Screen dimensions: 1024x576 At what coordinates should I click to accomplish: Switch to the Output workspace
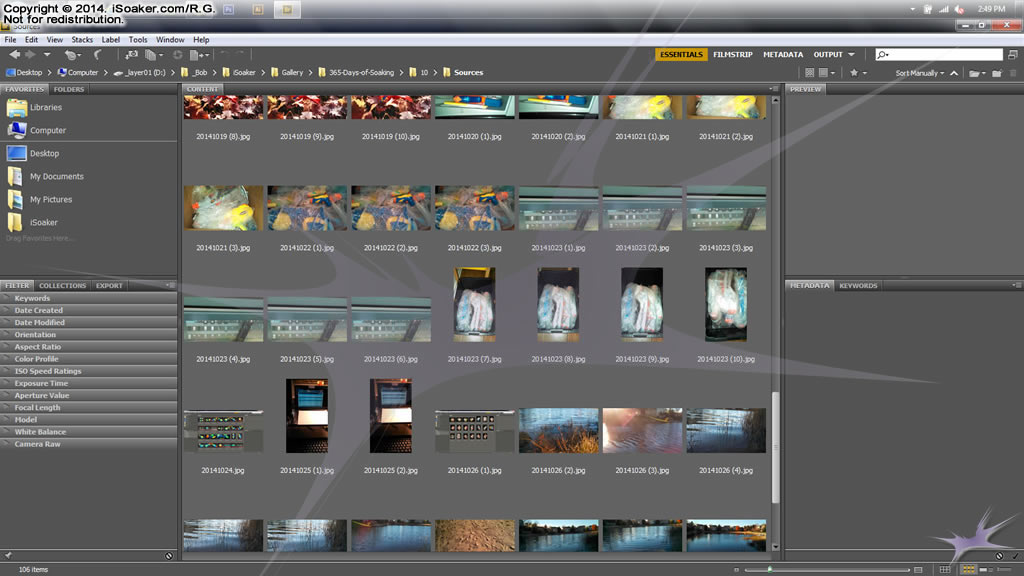pos(828,55)
